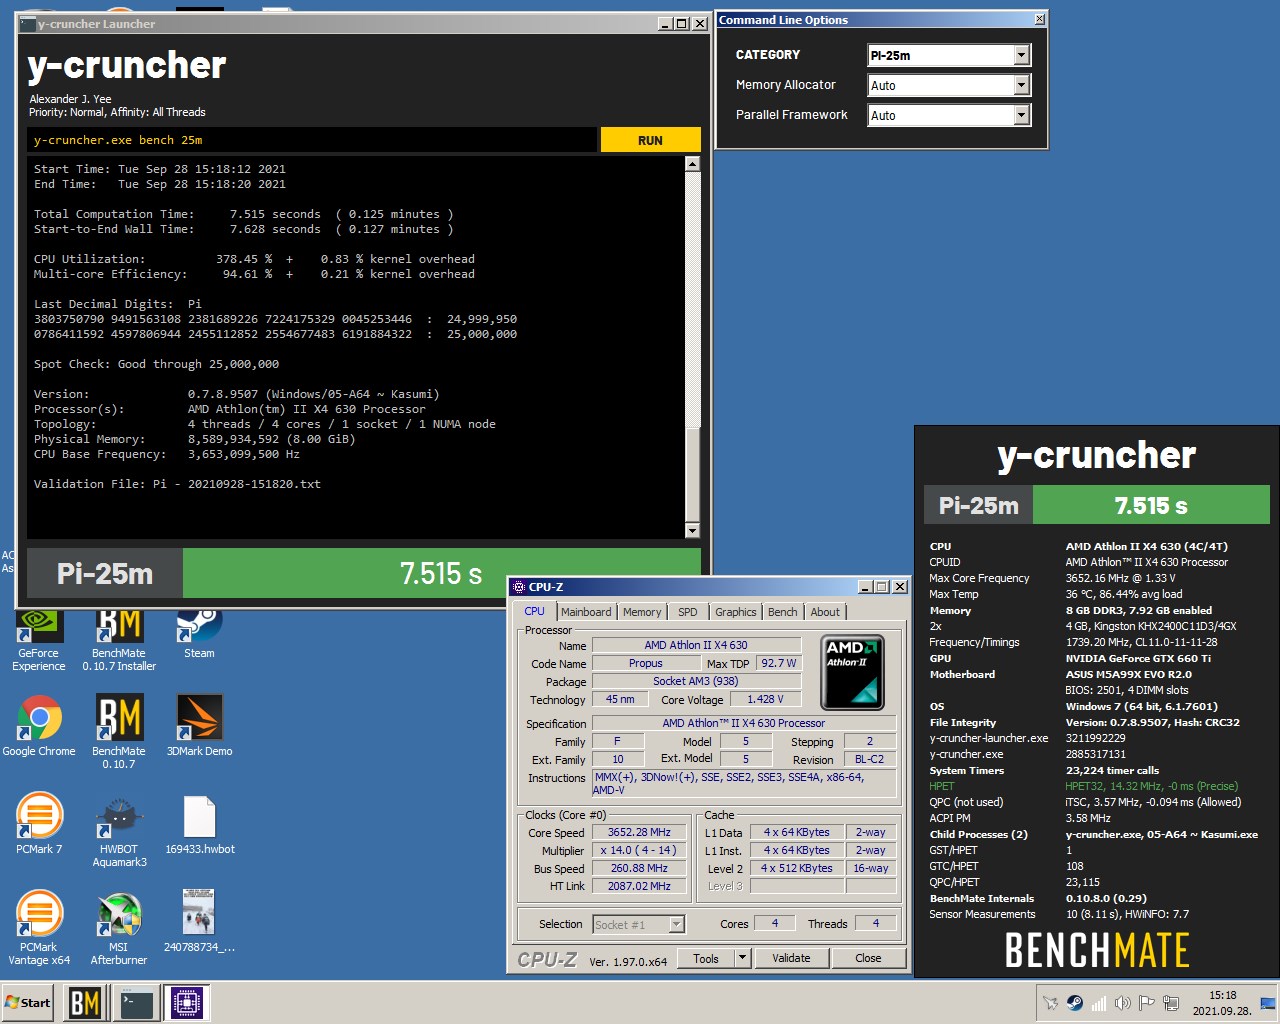
Task: Click the Multiplier x 14.0 value
Action: click(x=639, y=850)
